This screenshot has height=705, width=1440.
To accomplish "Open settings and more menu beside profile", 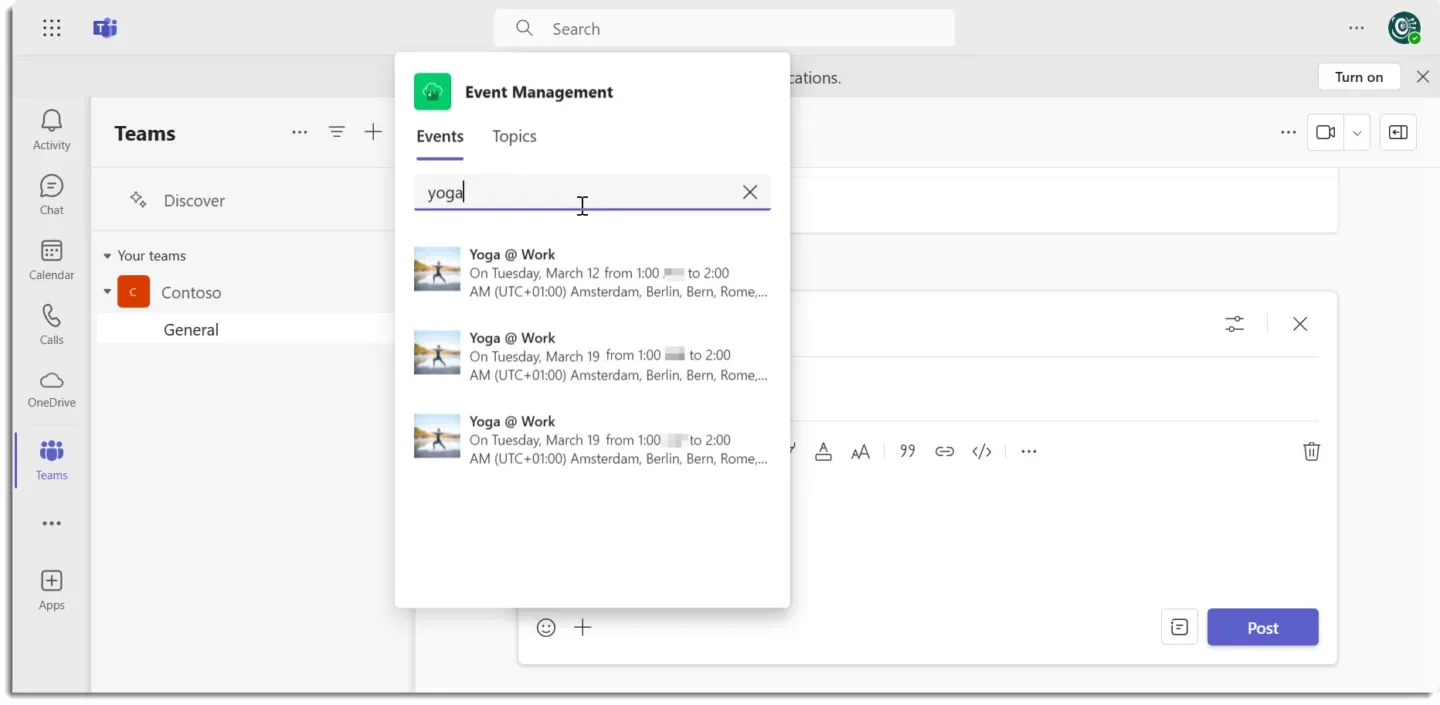I will point(1356,28).
